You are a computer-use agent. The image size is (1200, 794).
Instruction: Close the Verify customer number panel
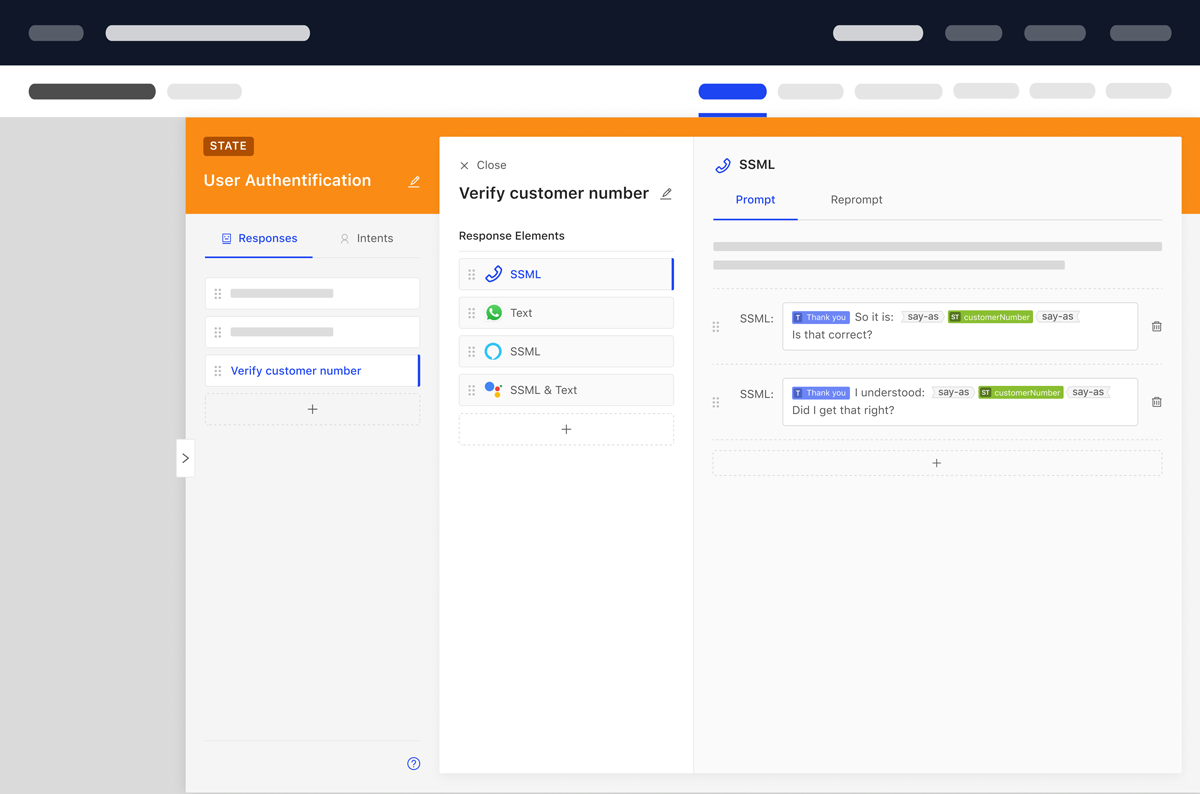pos(483,165)
